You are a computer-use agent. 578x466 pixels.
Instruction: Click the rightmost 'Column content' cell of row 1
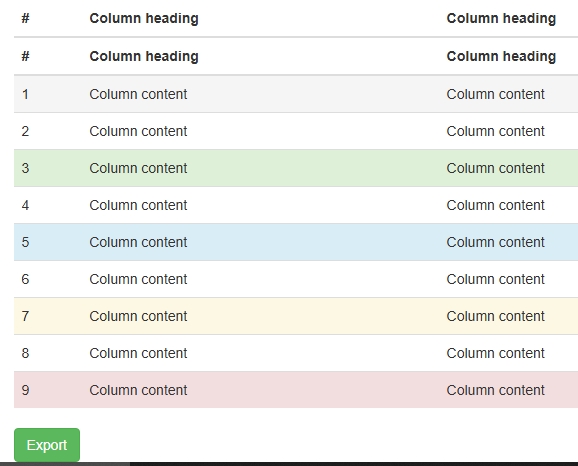click(x=495, y=94)
